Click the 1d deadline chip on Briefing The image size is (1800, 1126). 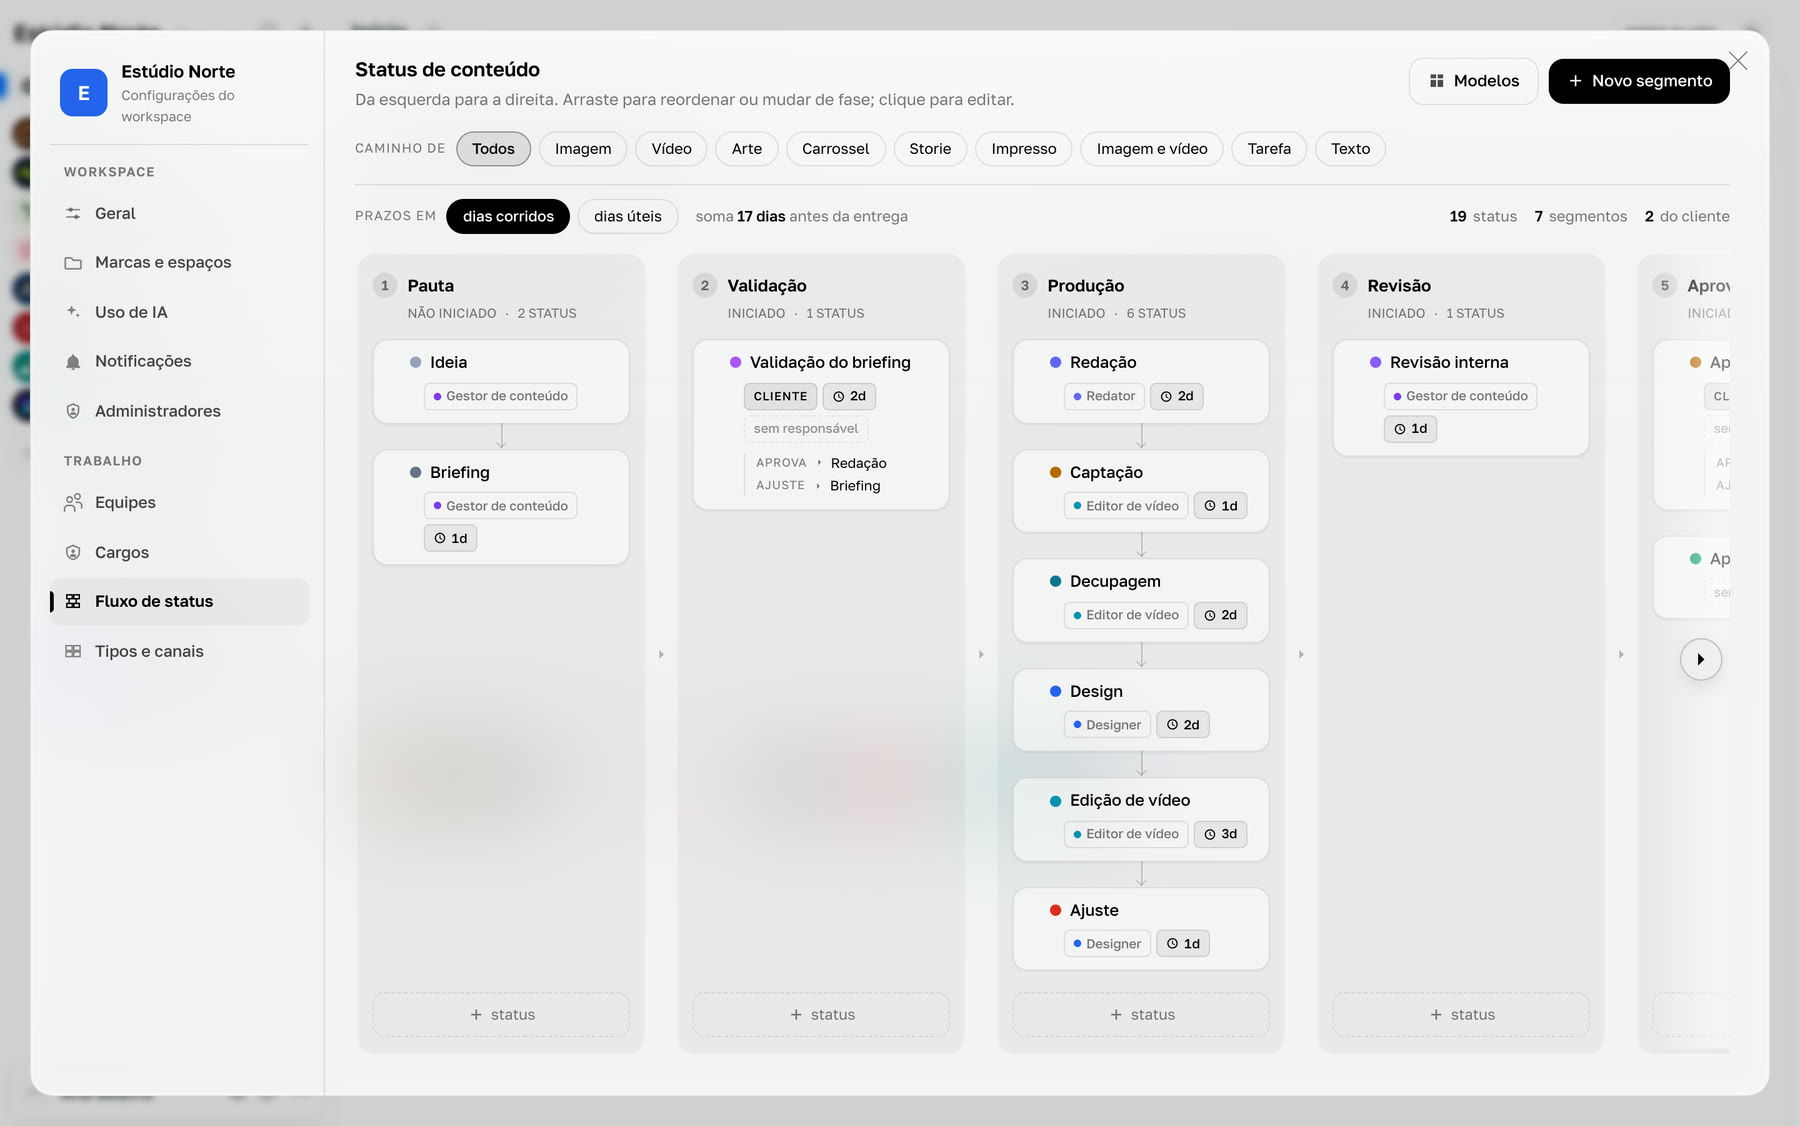450,538
